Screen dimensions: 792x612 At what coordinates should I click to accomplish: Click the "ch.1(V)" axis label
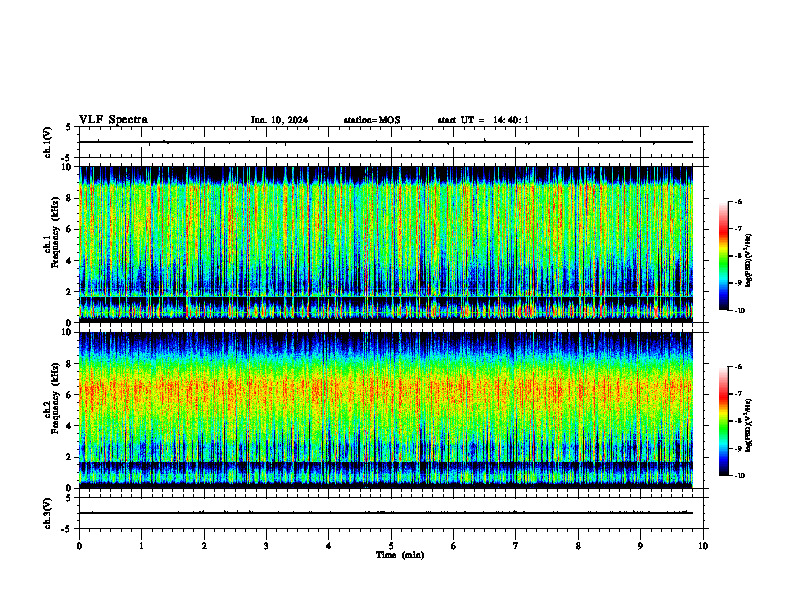pyautogui.click(x=48, y=142)
